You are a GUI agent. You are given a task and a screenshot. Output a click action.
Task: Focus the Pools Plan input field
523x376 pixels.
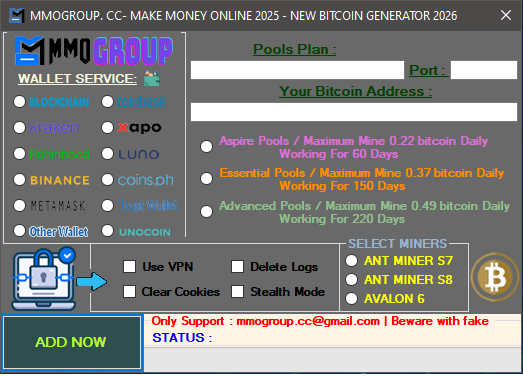click(x=297, y=70)
